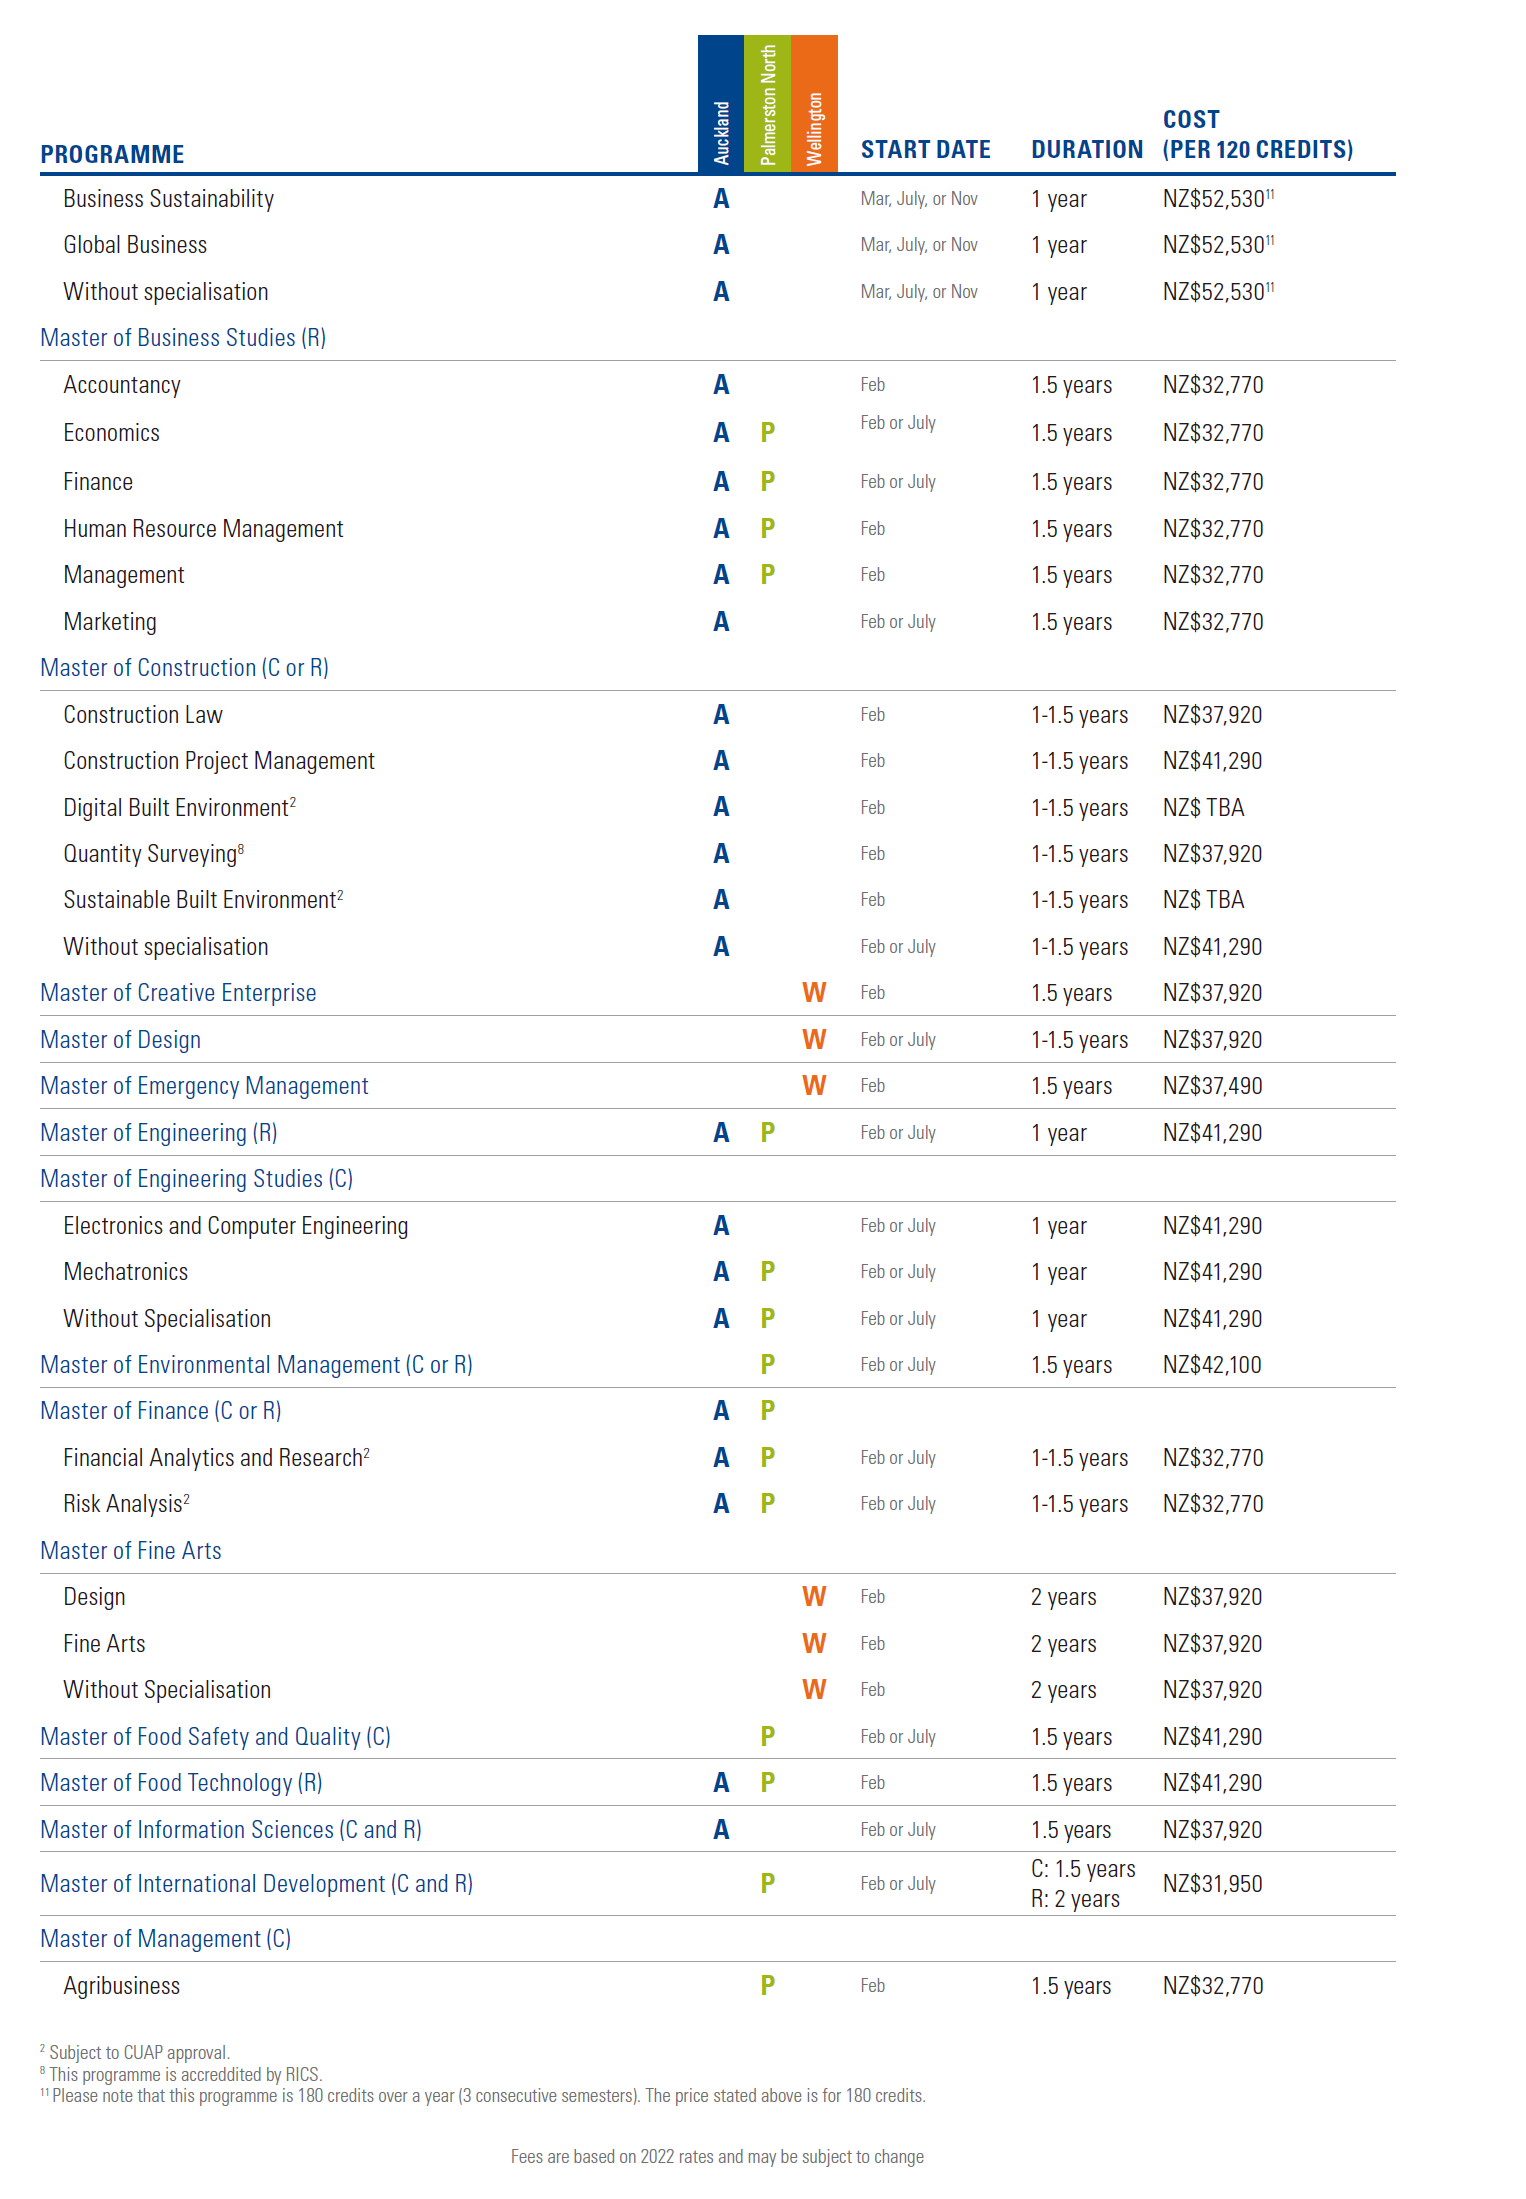Select Digital Built Environment programme name

tap(179, 808)
